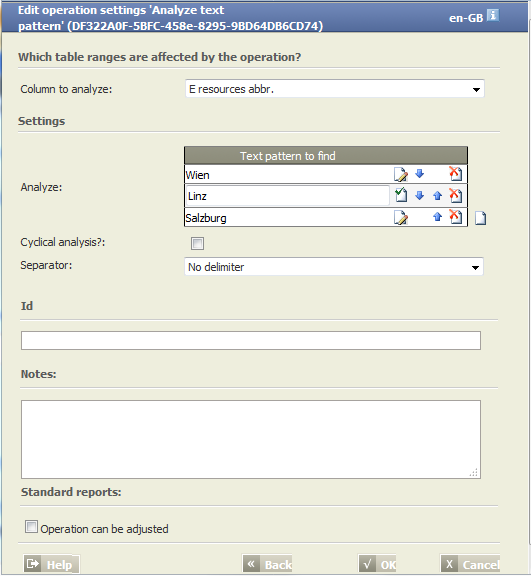This screenshot has width=531, height=576.
Task: Move the Linz row up
Action: click(x=437, y=195)
